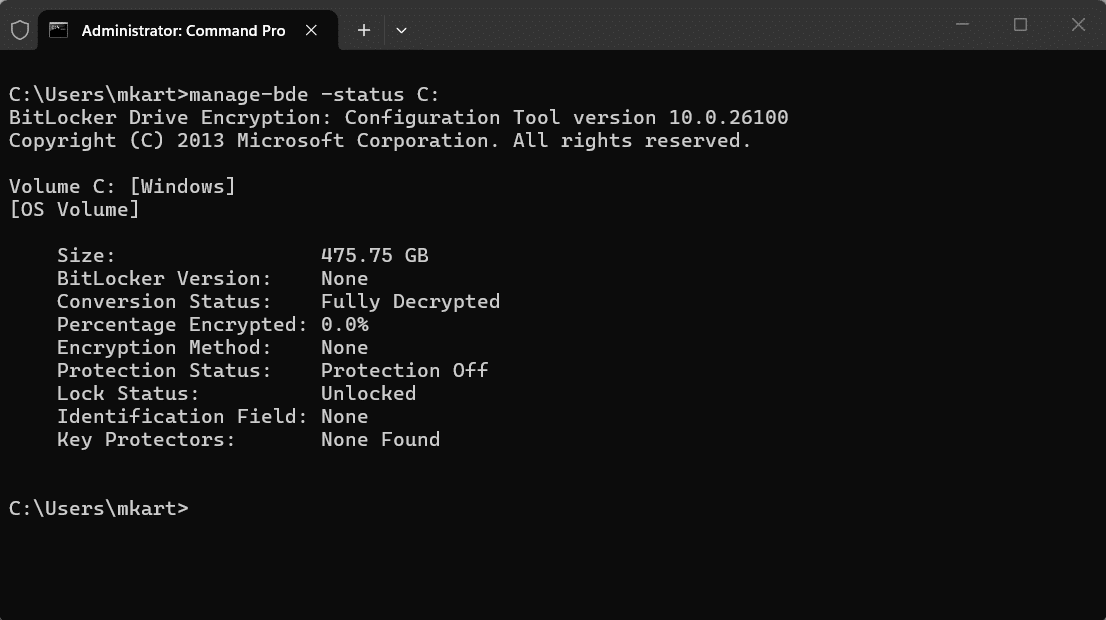The height and width of the screenshot is (620, 1106).
Task: Click the shield icon in title bar
Action: point(20,30)
